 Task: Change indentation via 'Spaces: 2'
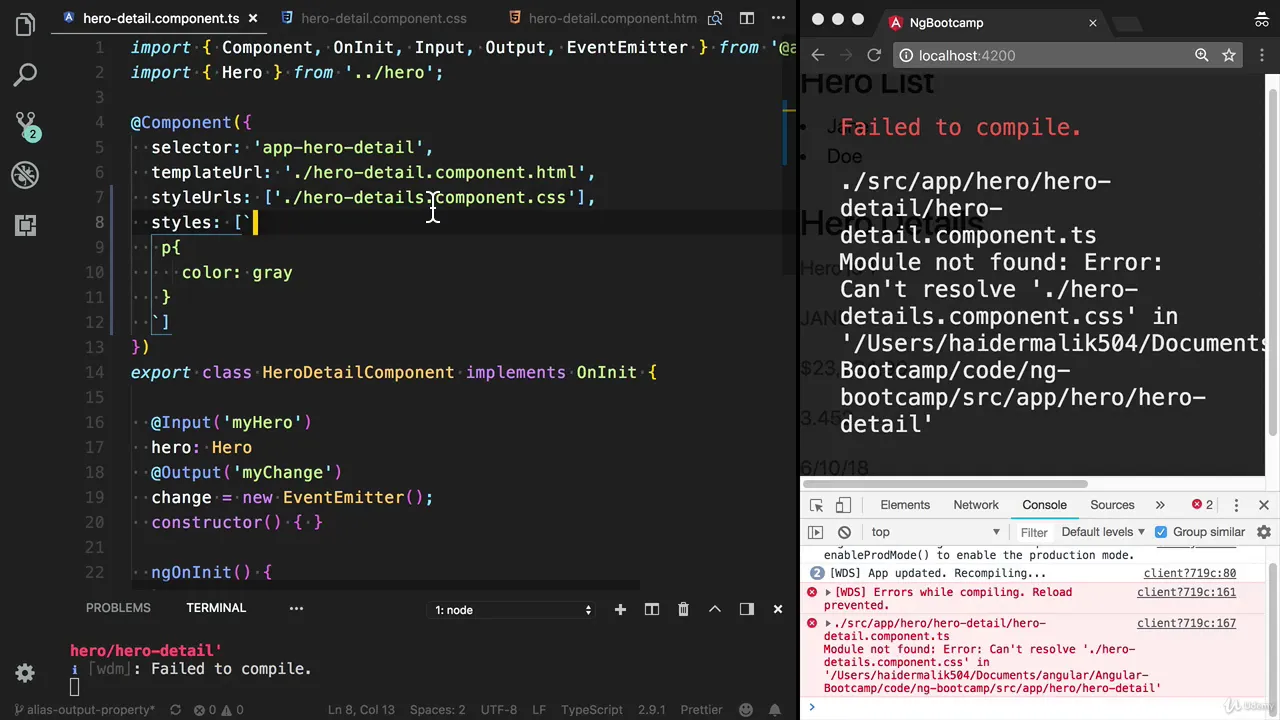[437, 710]
